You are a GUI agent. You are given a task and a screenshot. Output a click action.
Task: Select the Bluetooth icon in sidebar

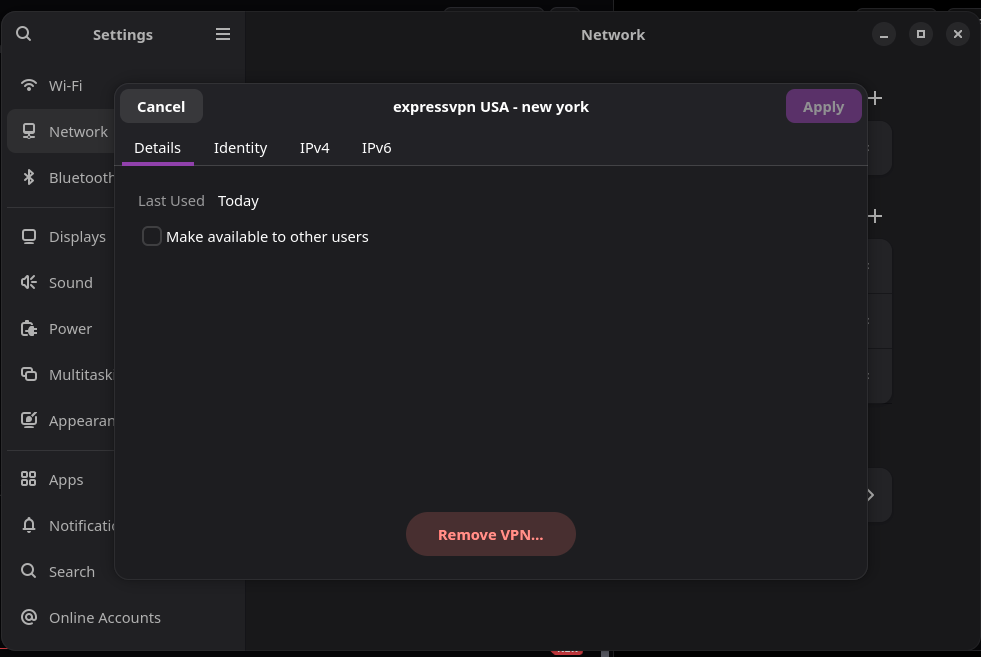29,178
